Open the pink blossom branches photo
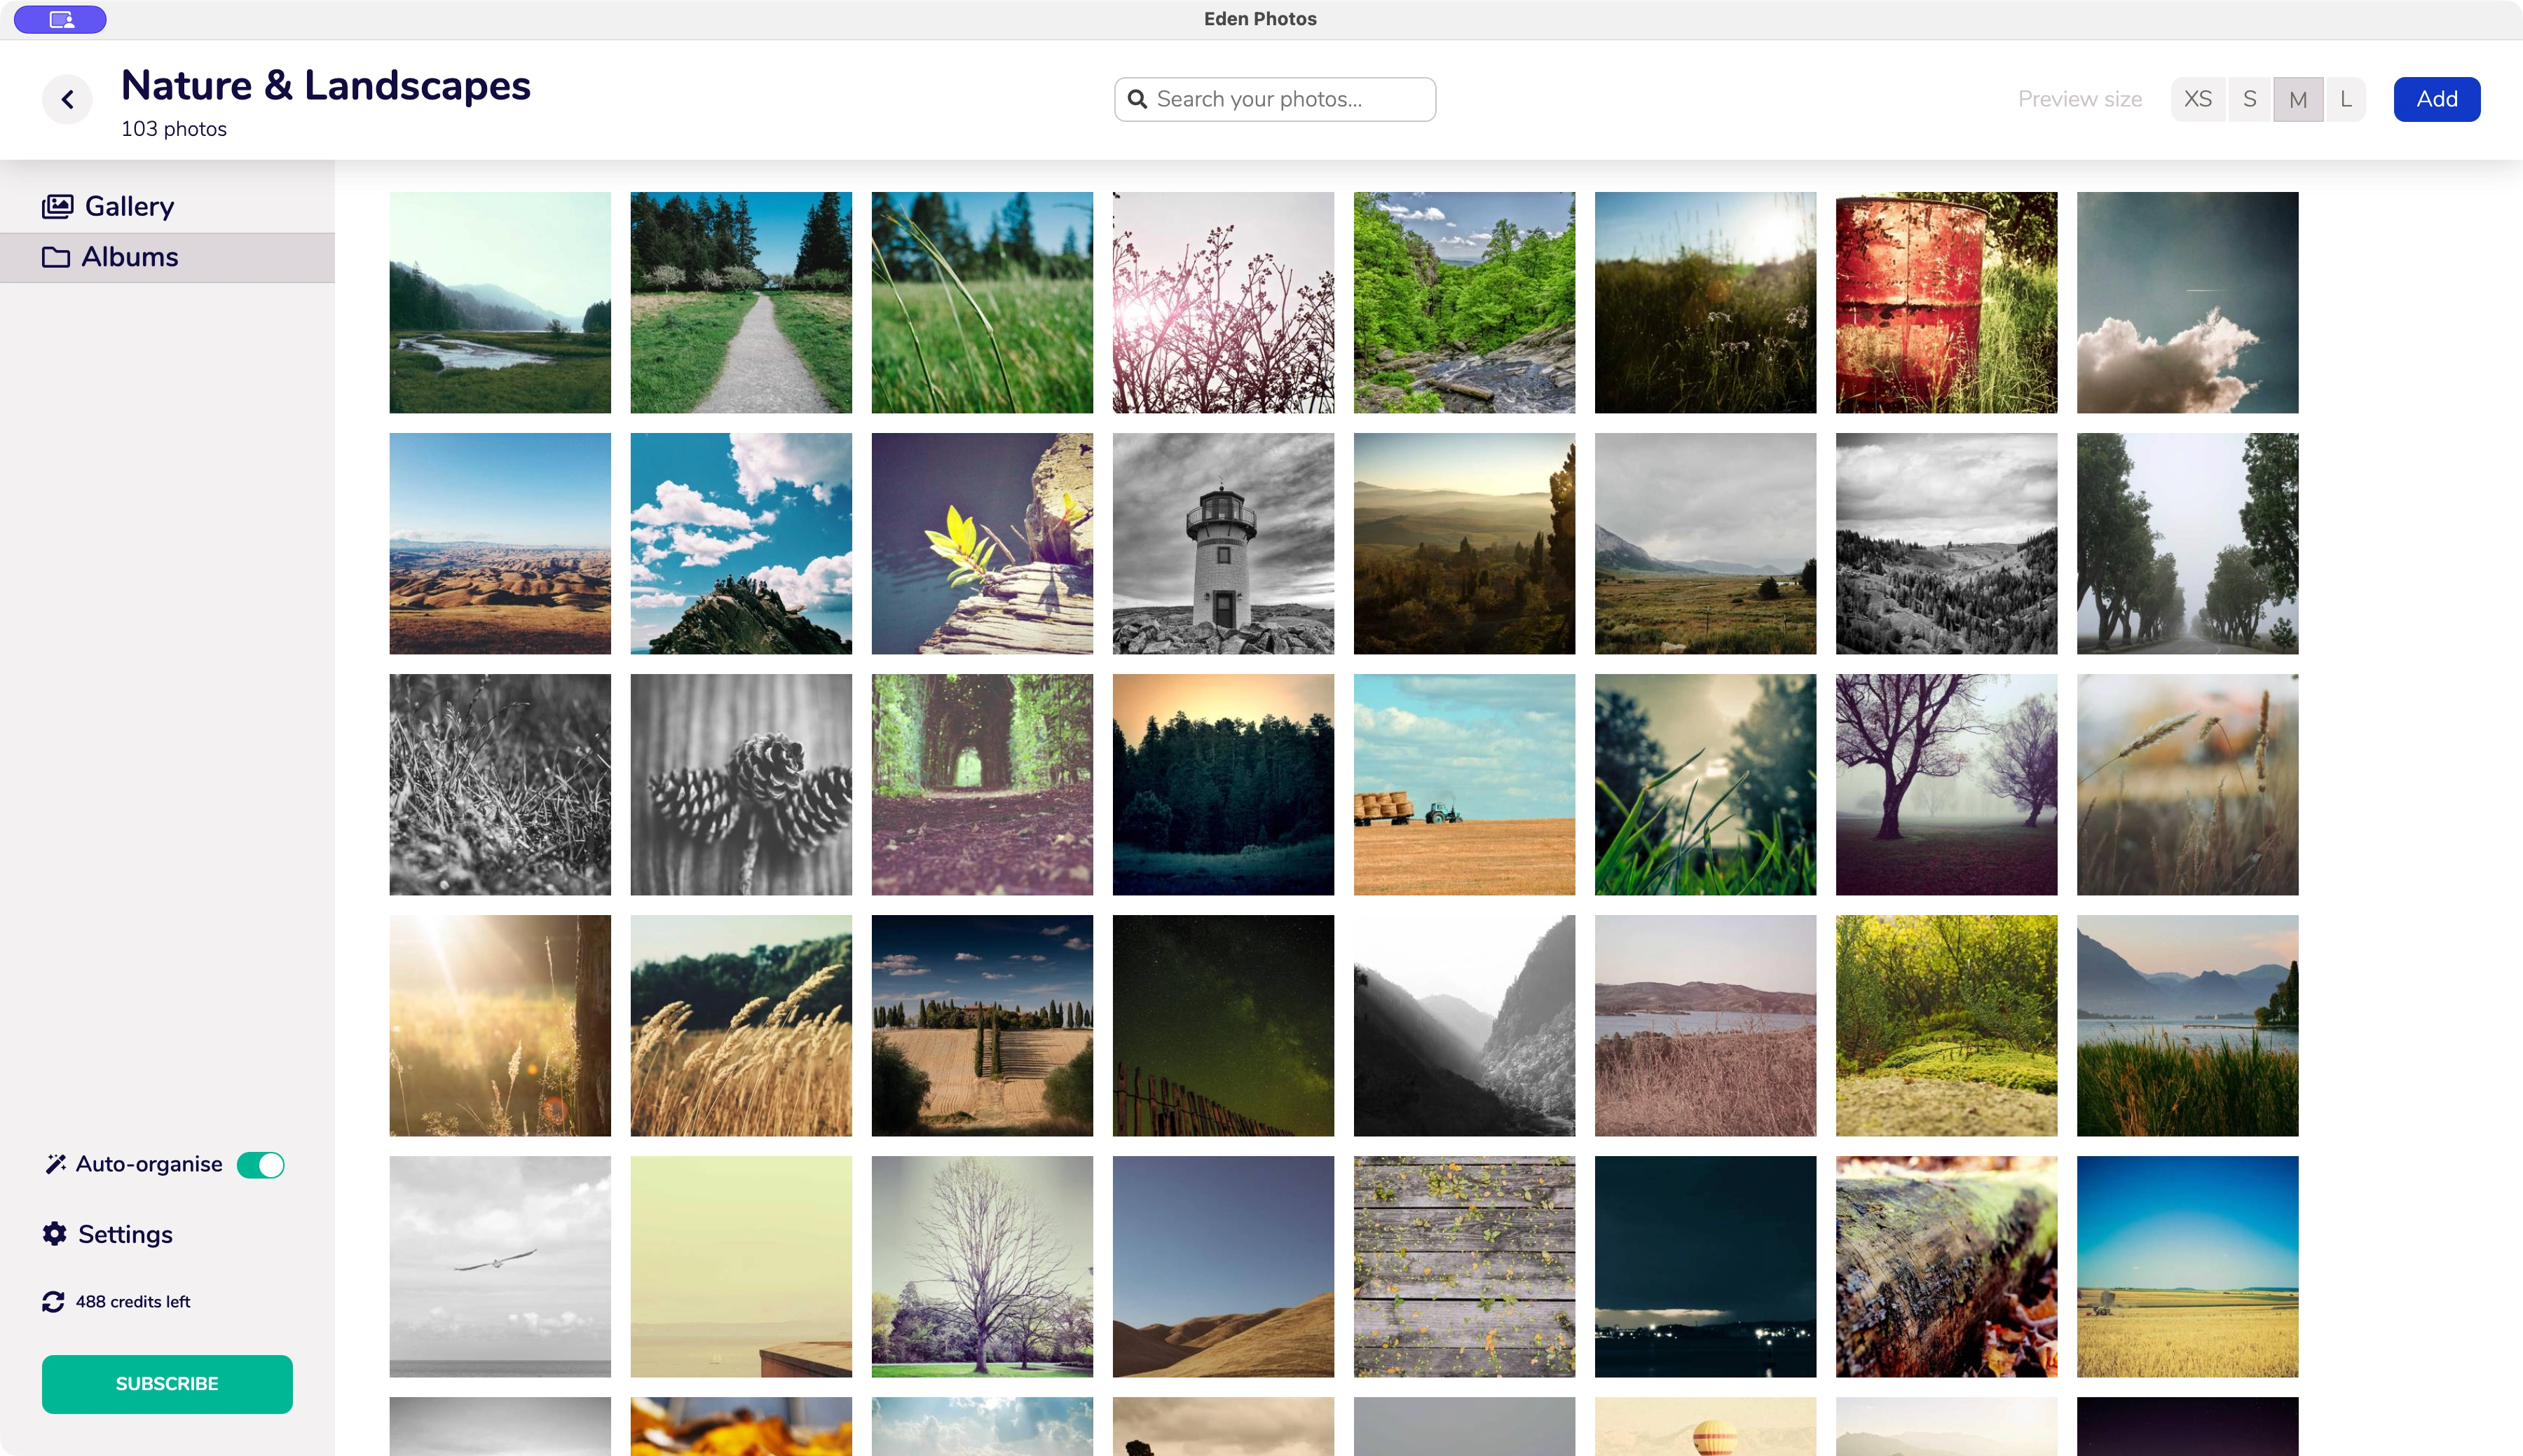This screenshot has width=2523, height=1456. tap(1223, 303)
